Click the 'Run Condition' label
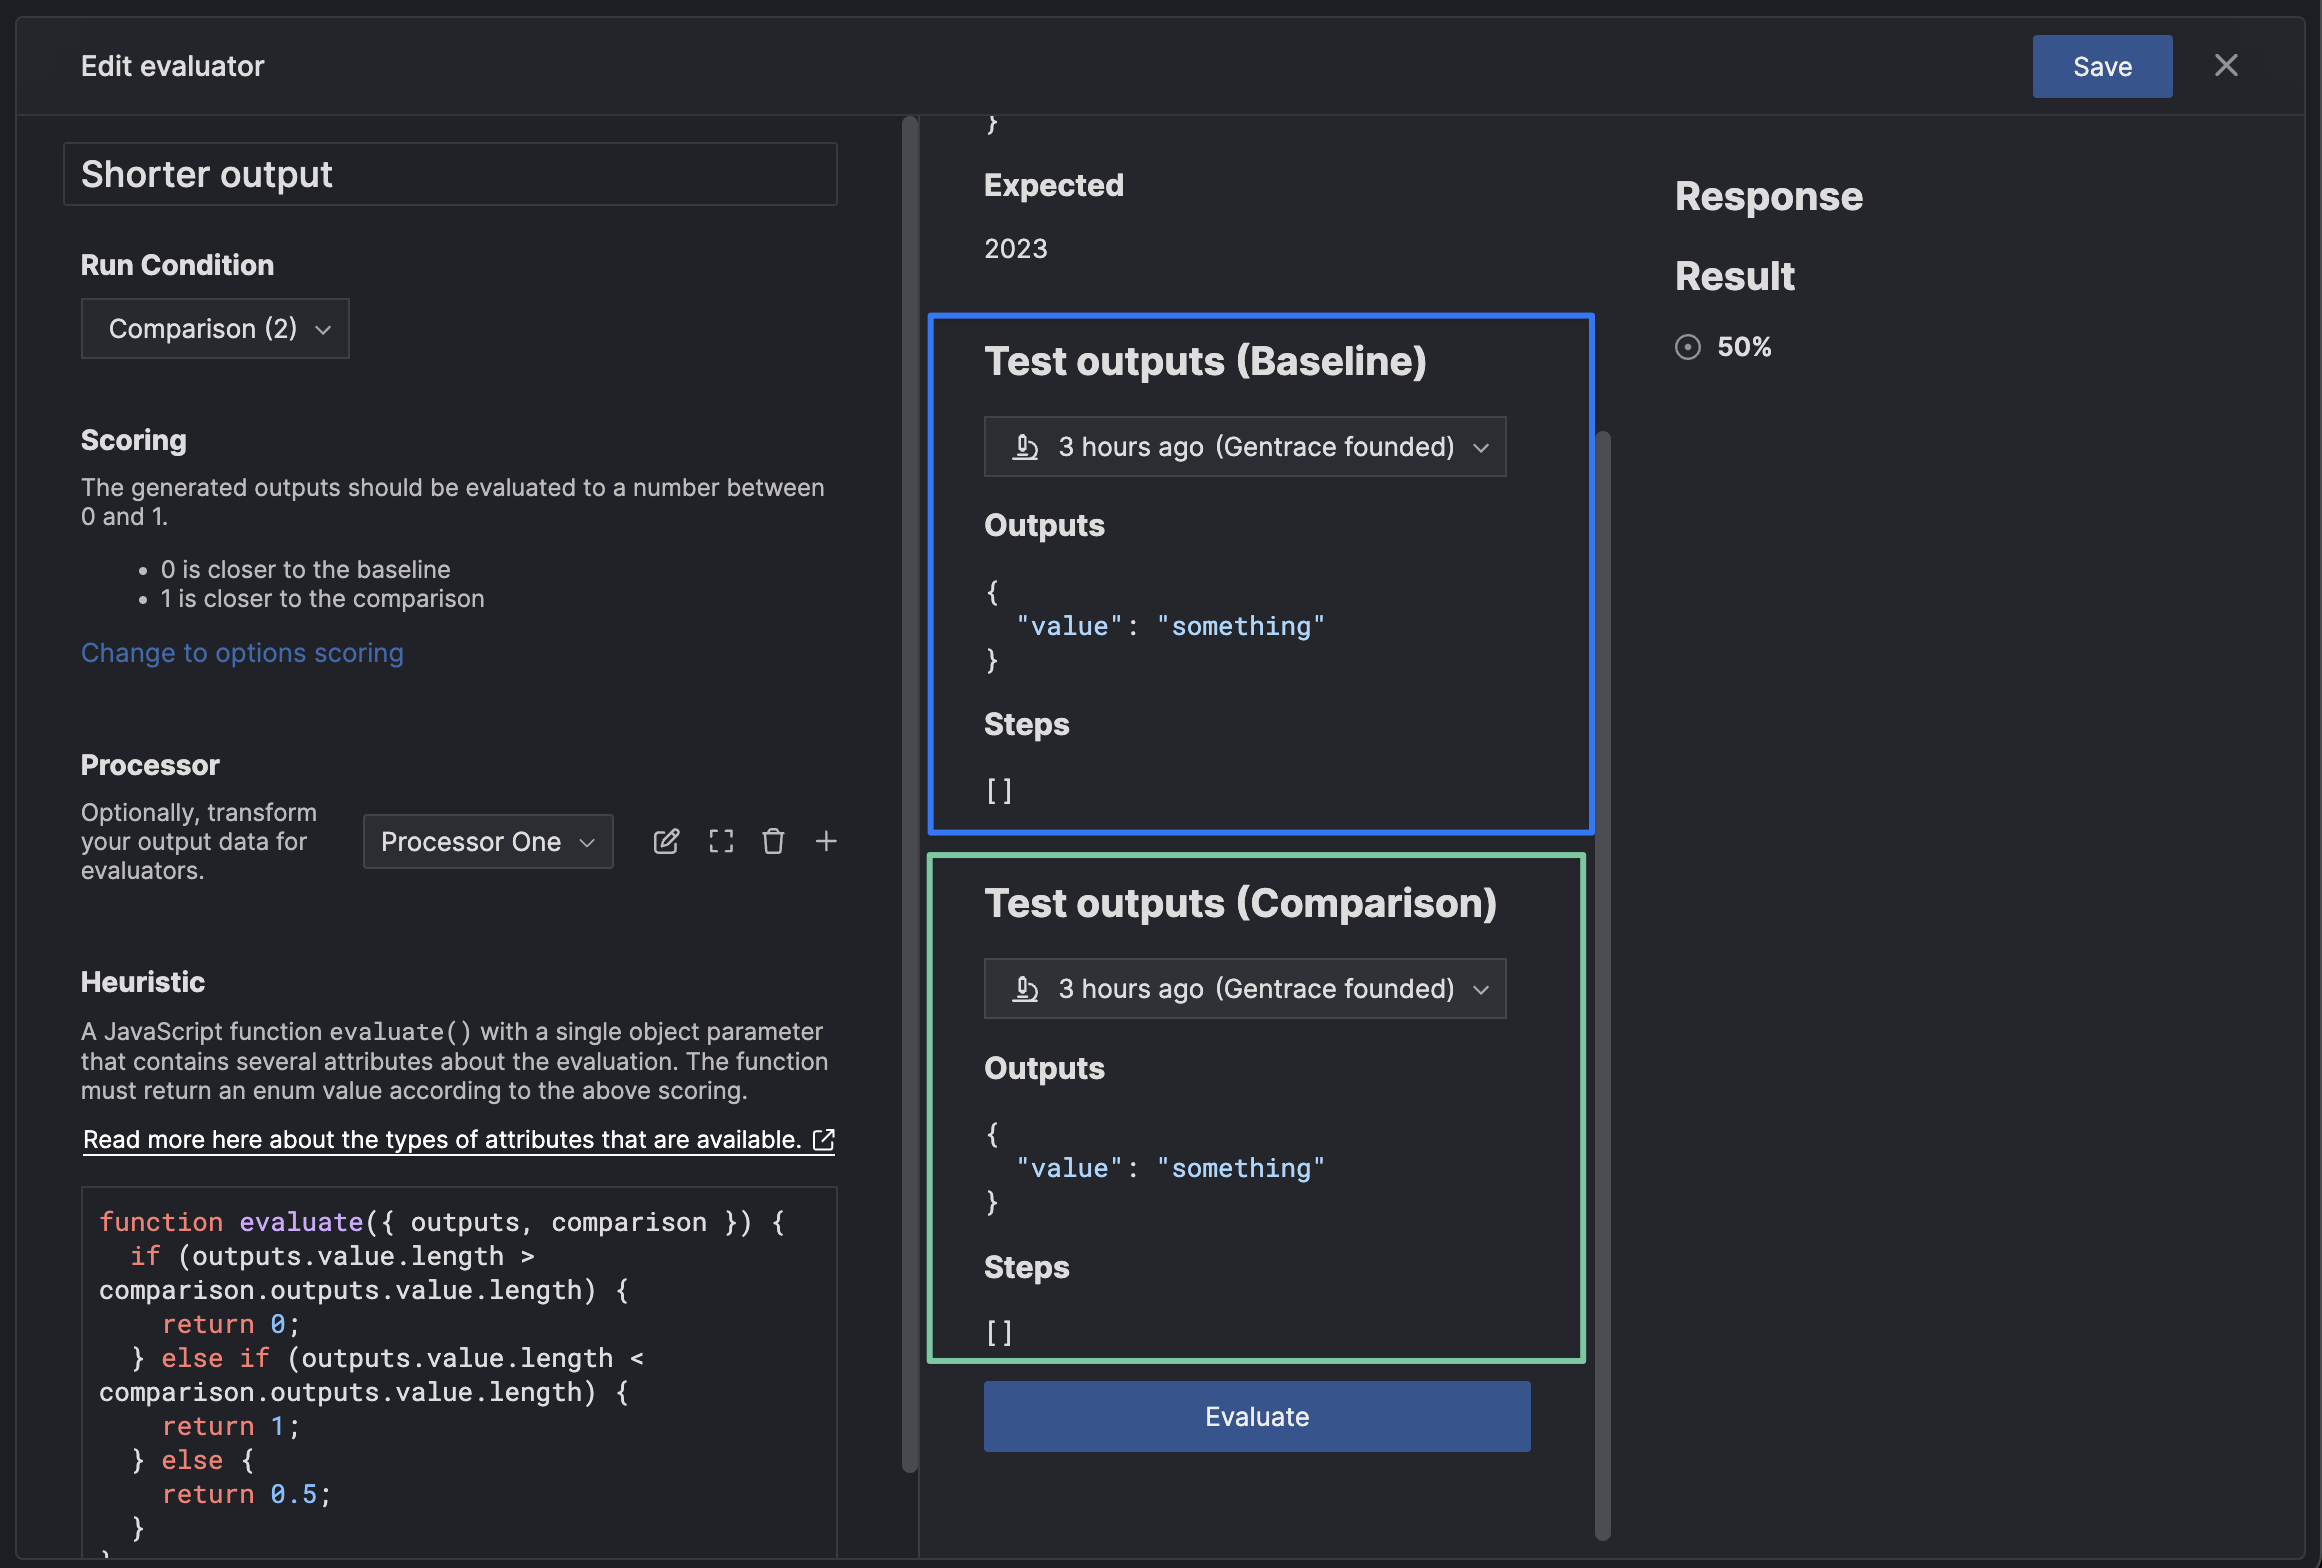Image resolution: width=2322 pixels, height=1568 pixels. tap(177, 265)
